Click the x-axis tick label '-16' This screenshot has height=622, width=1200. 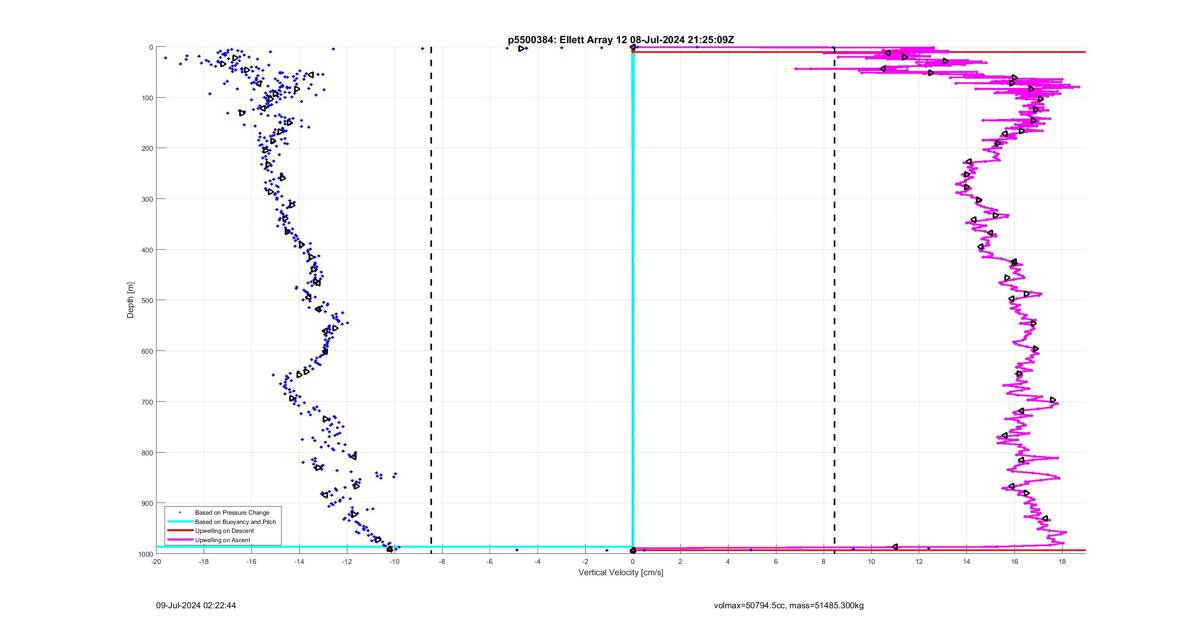pos(252,561)
